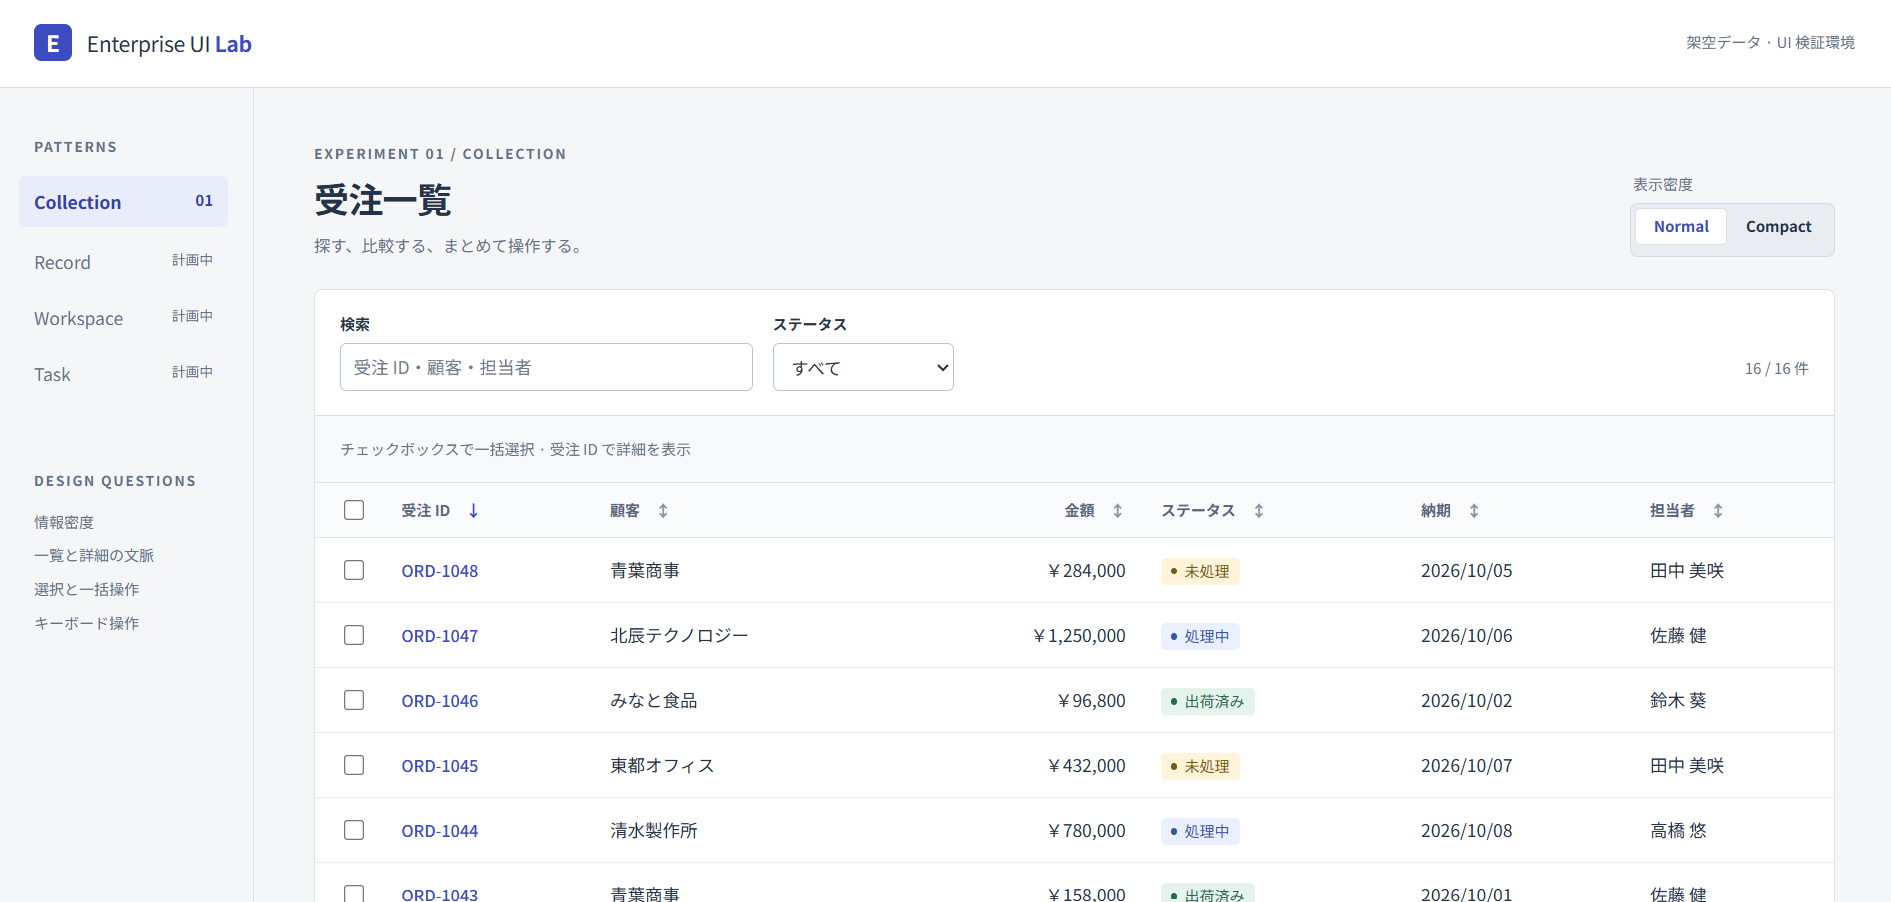Viewport: 1891px width, 902px height.
Task: Click the sort icon next to 顧客
Action: [663, 511]
